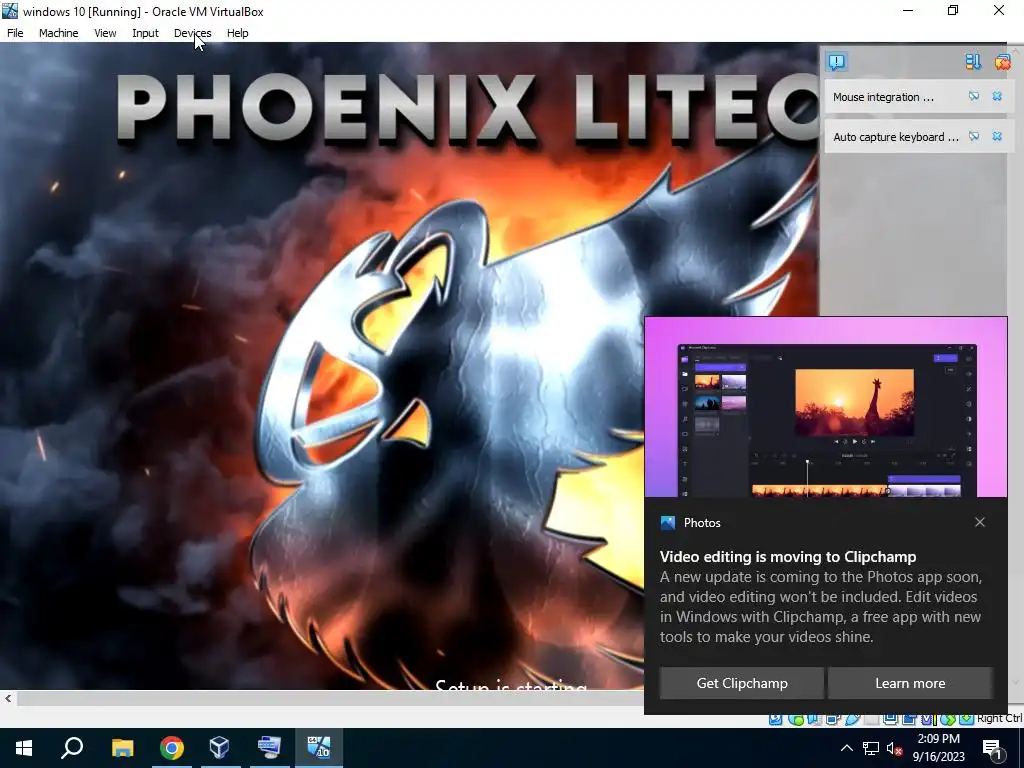Image resolution: width=1024 pixels, height=768 pixels.
Task: Click the keyboard capture status bar indicator
Action: pyautogui.click(x=967, y=718)
